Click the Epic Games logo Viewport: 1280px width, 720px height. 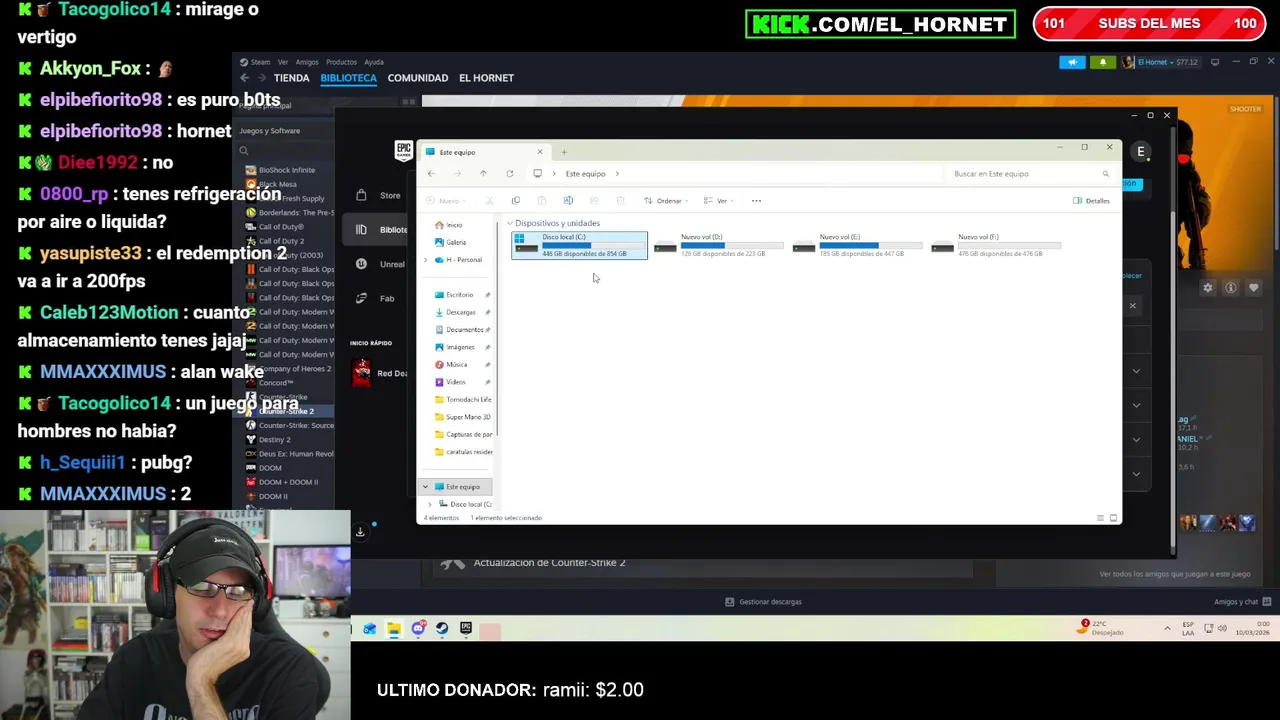tap(404, 151)
